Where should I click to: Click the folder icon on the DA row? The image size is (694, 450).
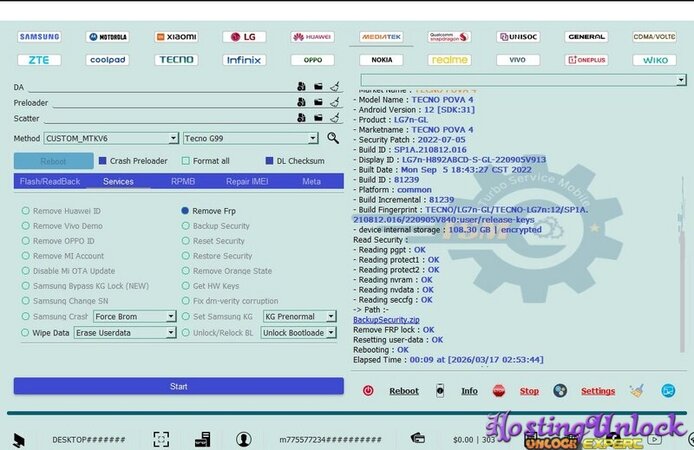click(318, 87)
